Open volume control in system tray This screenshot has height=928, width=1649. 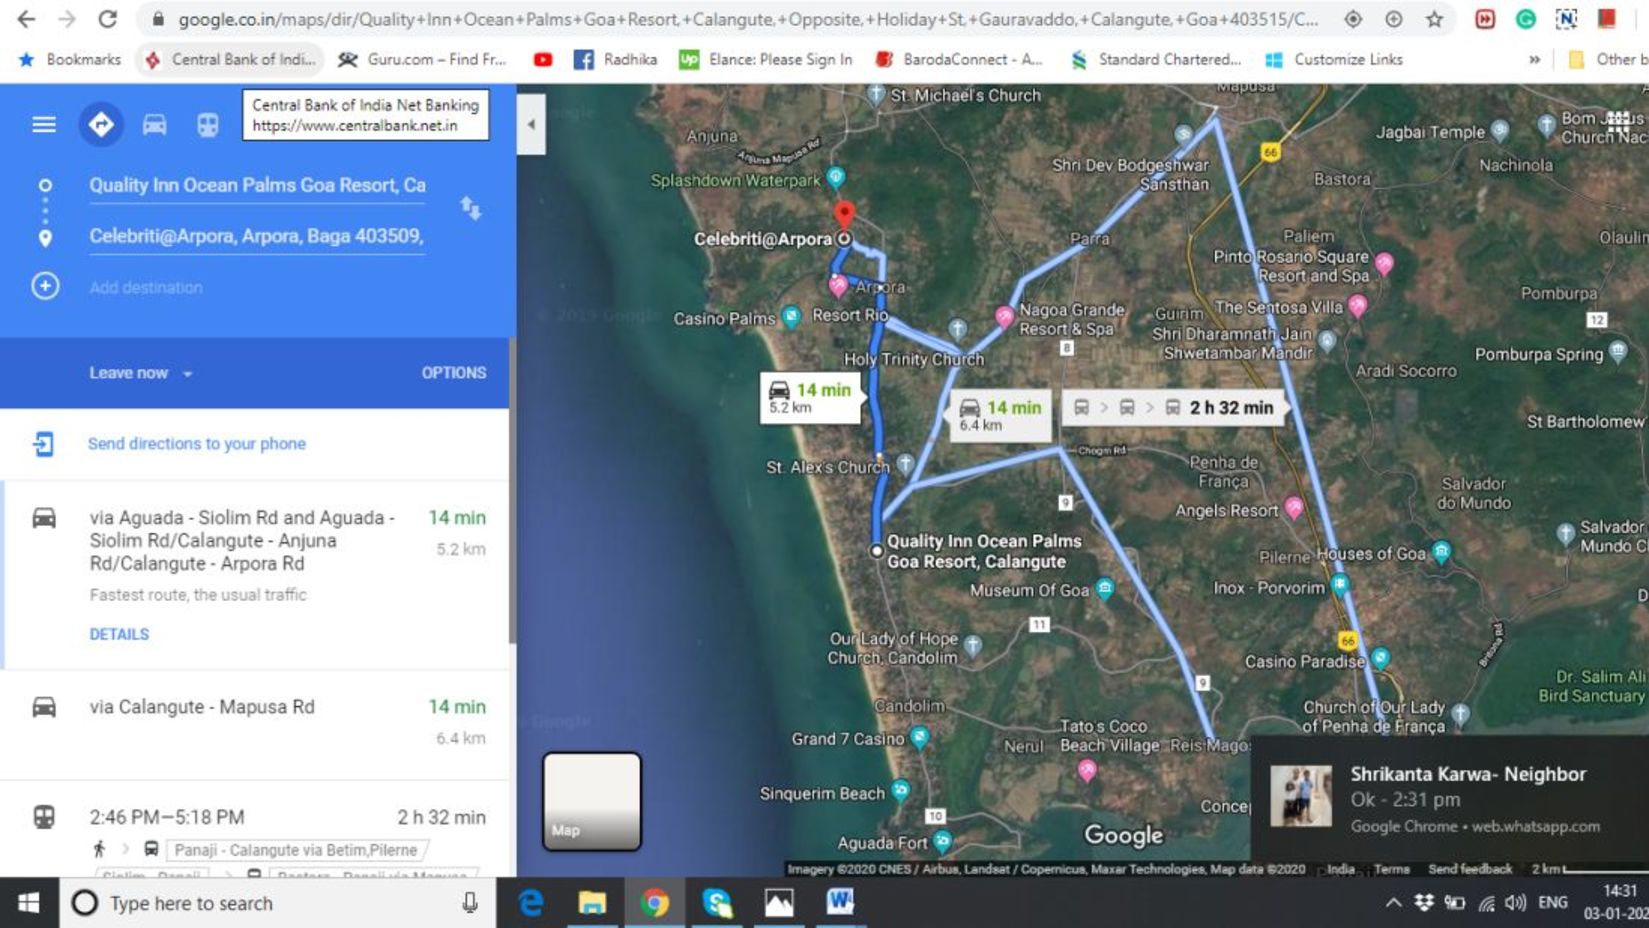1516,903
